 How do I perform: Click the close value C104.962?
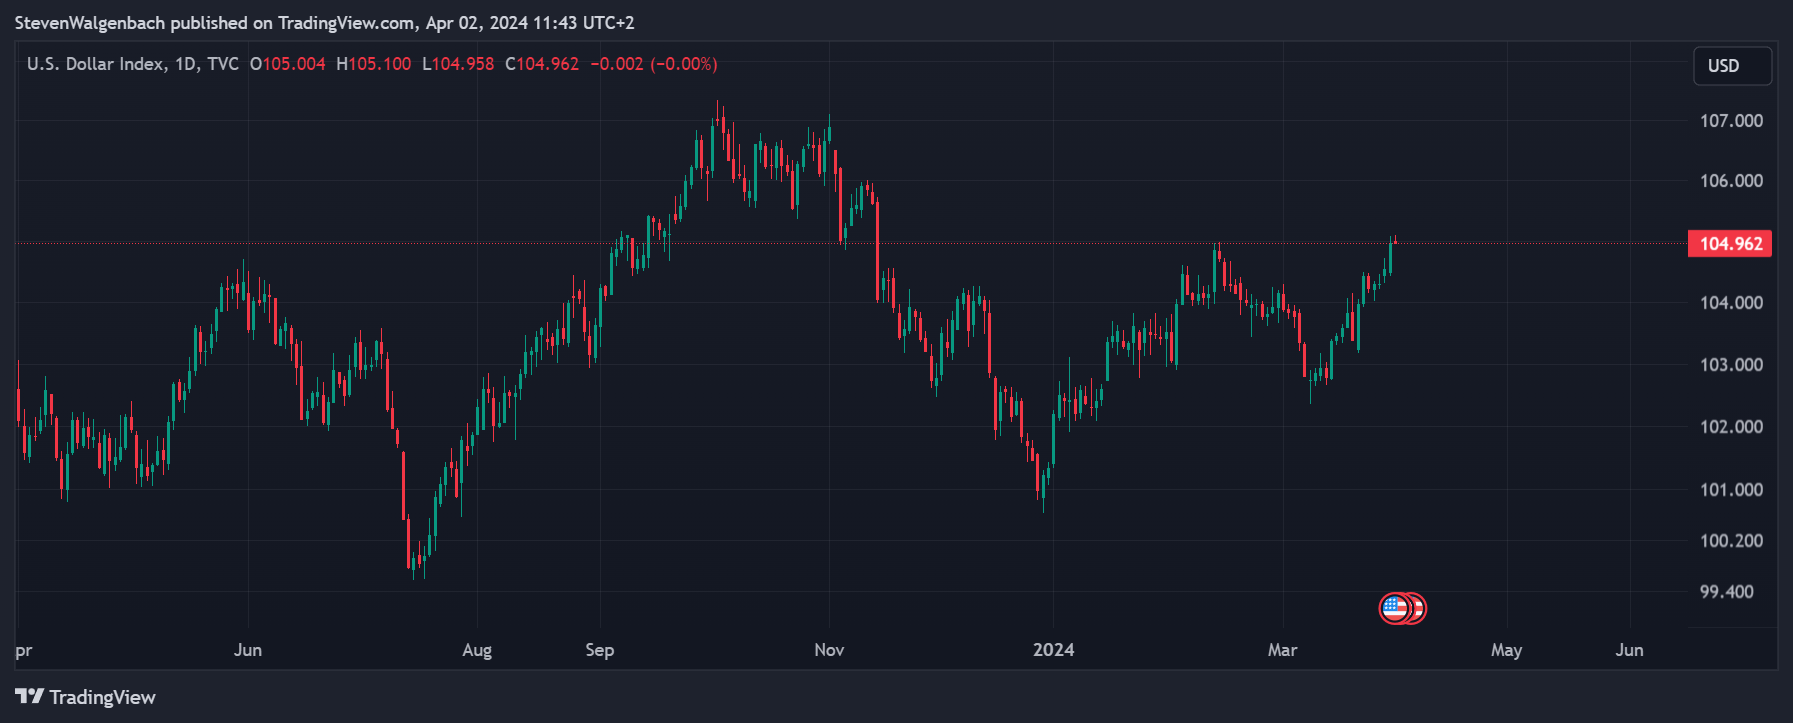[x=542, y=64]
